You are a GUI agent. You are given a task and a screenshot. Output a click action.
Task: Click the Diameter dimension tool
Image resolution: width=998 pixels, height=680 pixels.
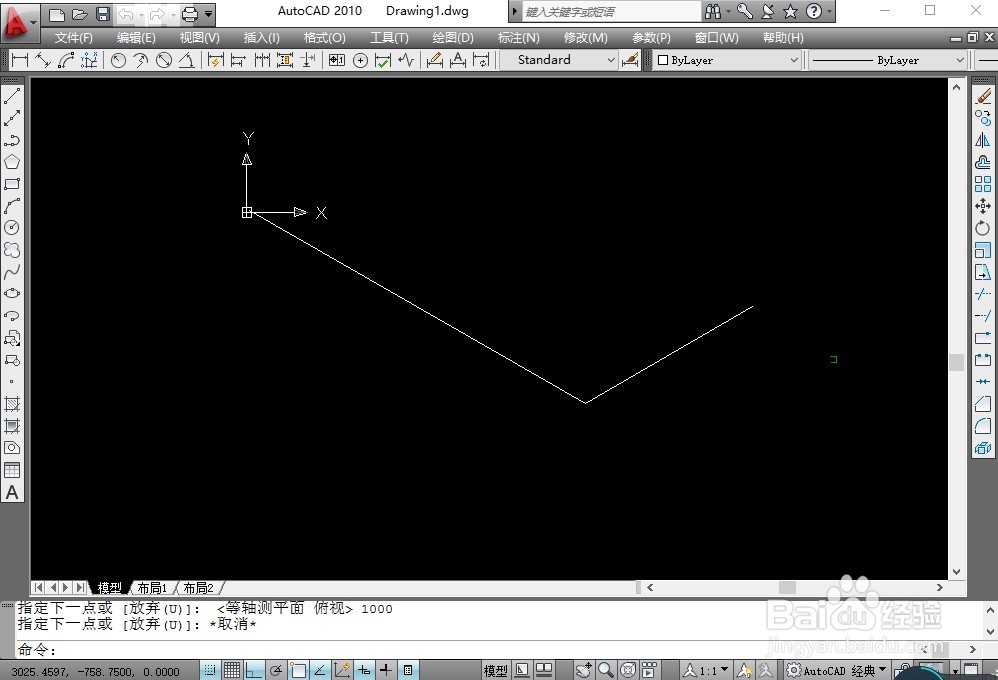pyautogui.click(x=164, y=60)
